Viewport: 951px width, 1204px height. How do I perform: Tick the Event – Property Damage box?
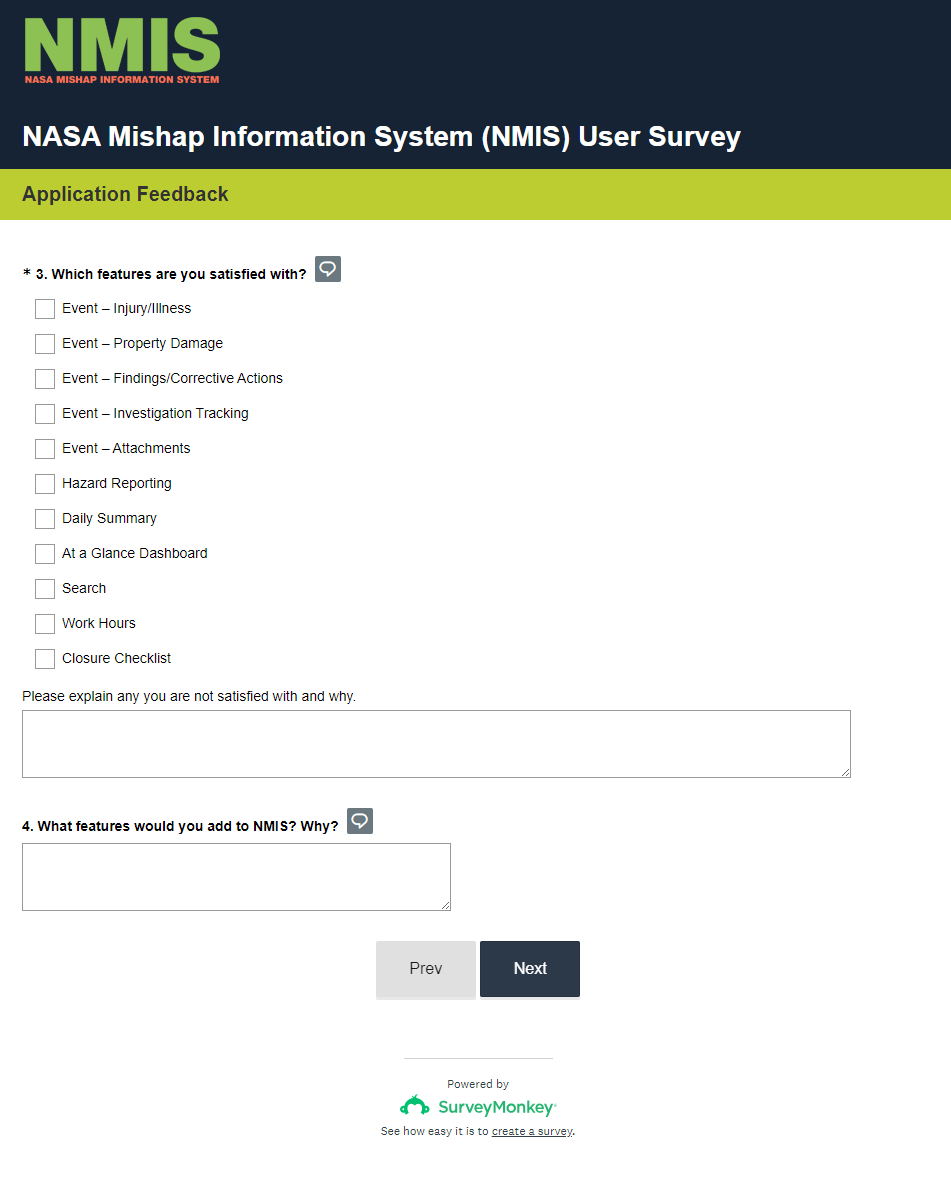45,344
